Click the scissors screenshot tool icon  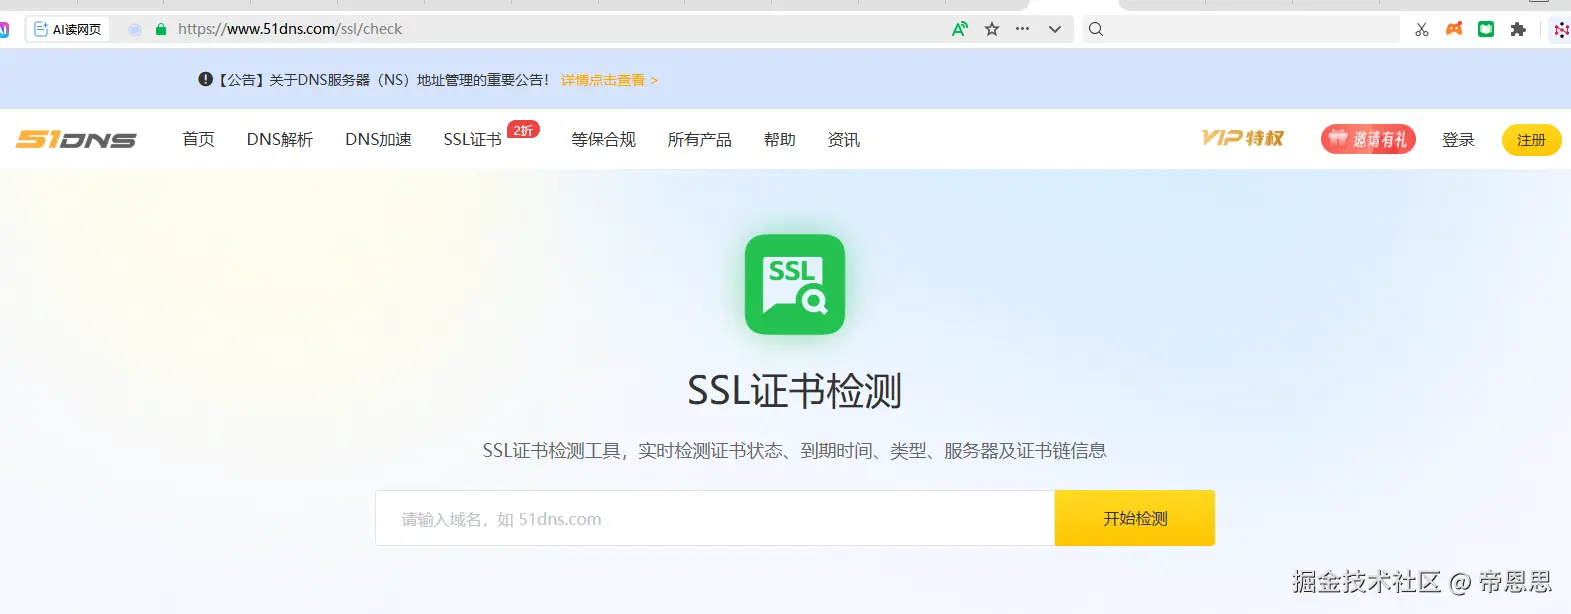[x=1422, y=29]
